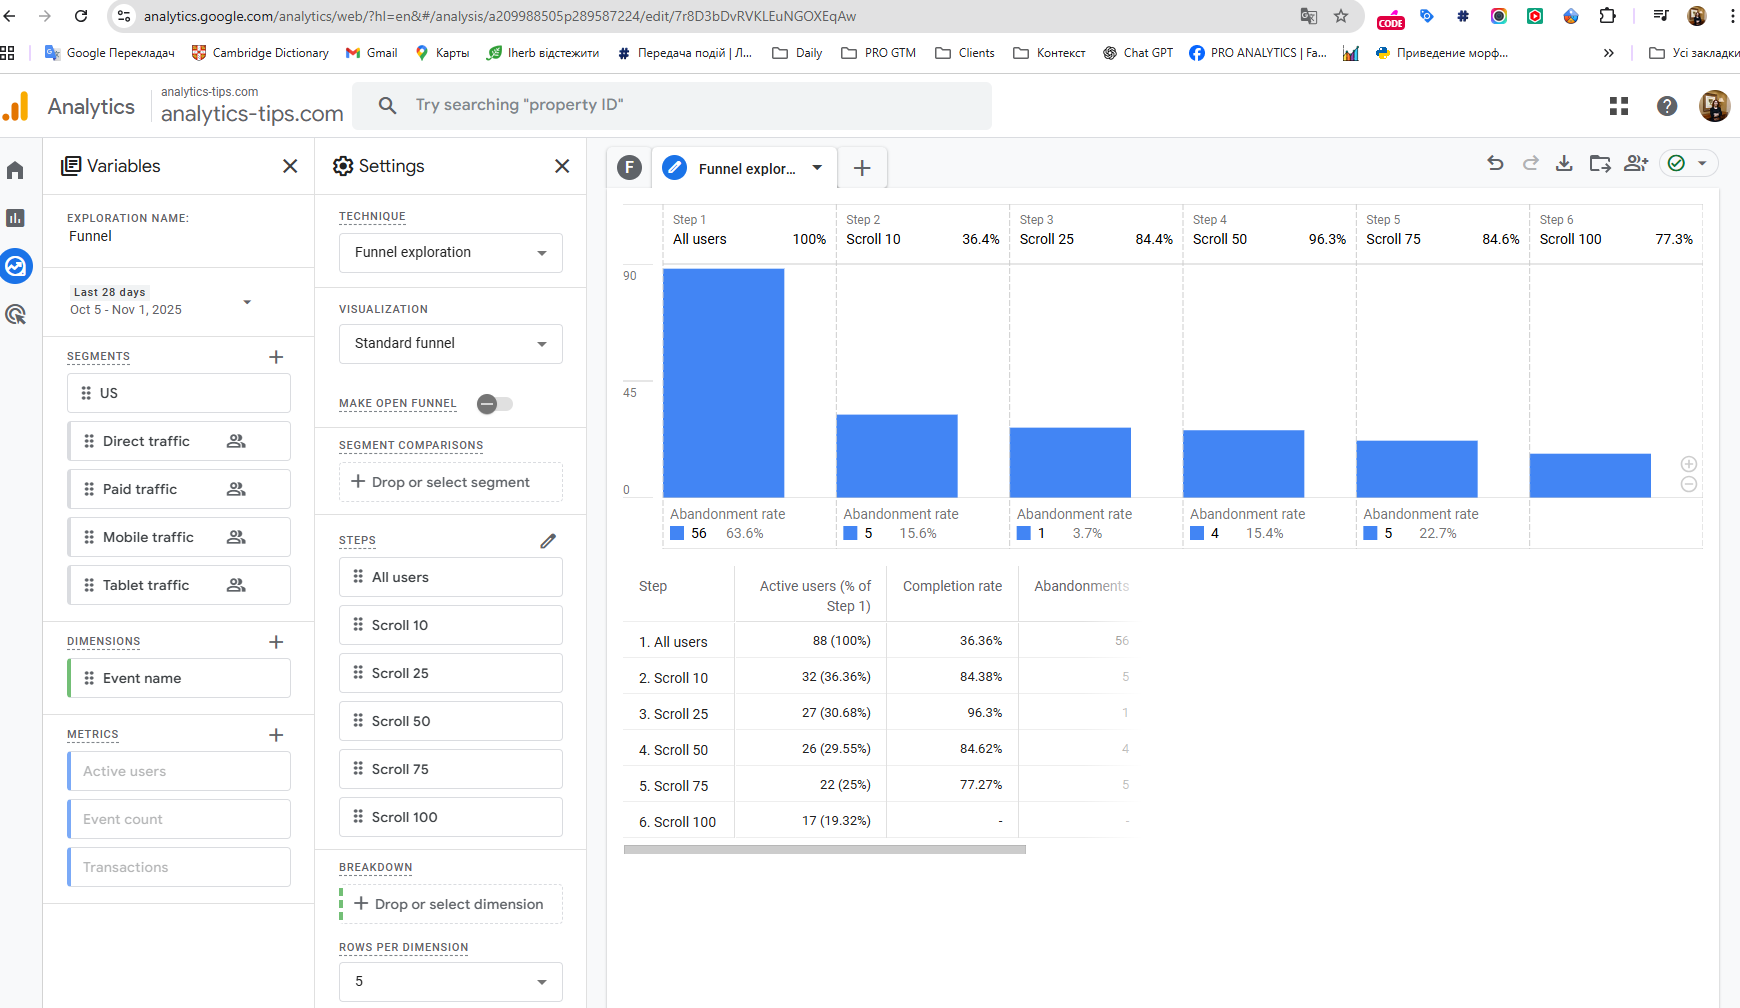Screen dimensions: 1740x1008
Task: Open Rows per dimension dropdown
Action: [451, 982]
